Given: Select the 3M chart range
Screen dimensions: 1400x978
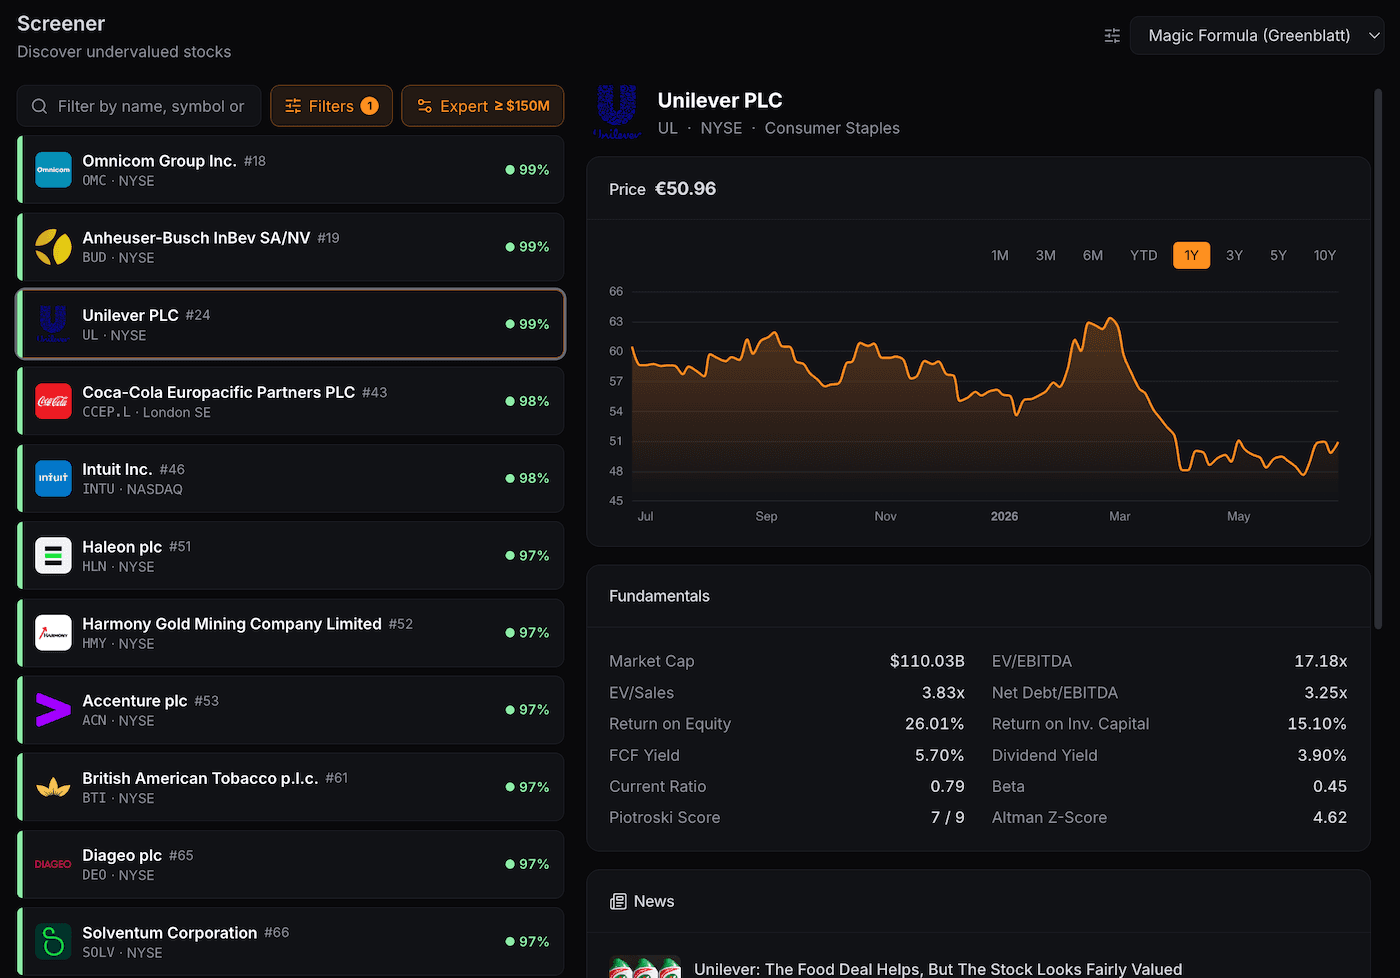Looking at the screenshot, I should (x=1046, y=255).
